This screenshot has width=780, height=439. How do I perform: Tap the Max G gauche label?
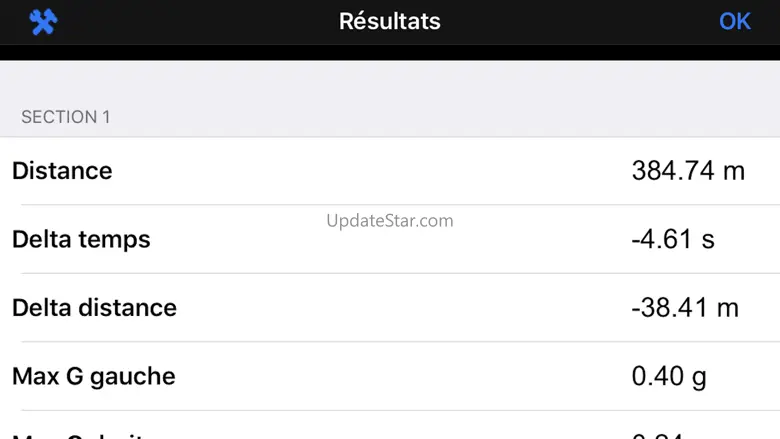[93, 376]
